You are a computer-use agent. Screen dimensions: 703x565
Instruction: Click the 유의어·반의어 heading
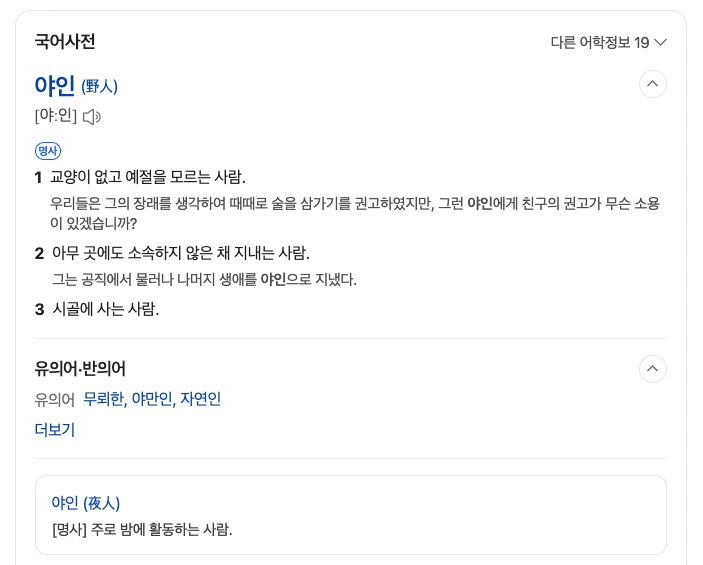coord(80,369)
